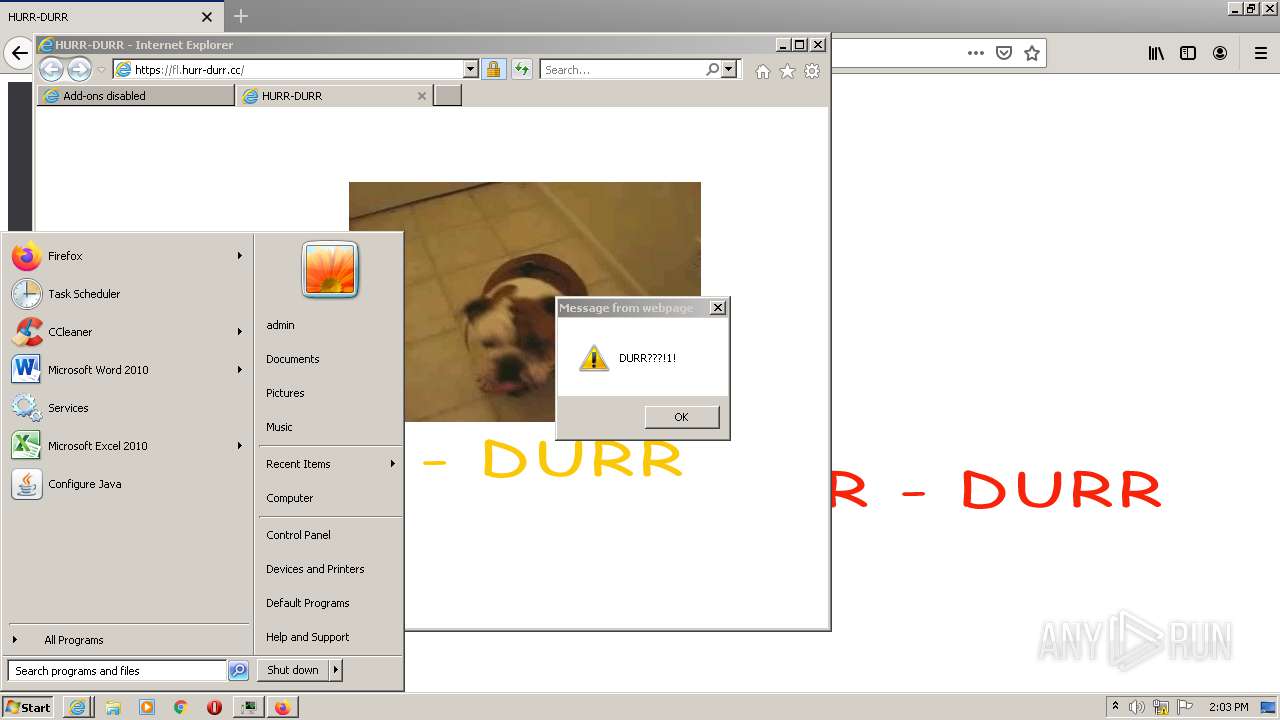Open Chrome from the taskbar
This screenshot has height=720, width=1280.
tap(180, 707)
